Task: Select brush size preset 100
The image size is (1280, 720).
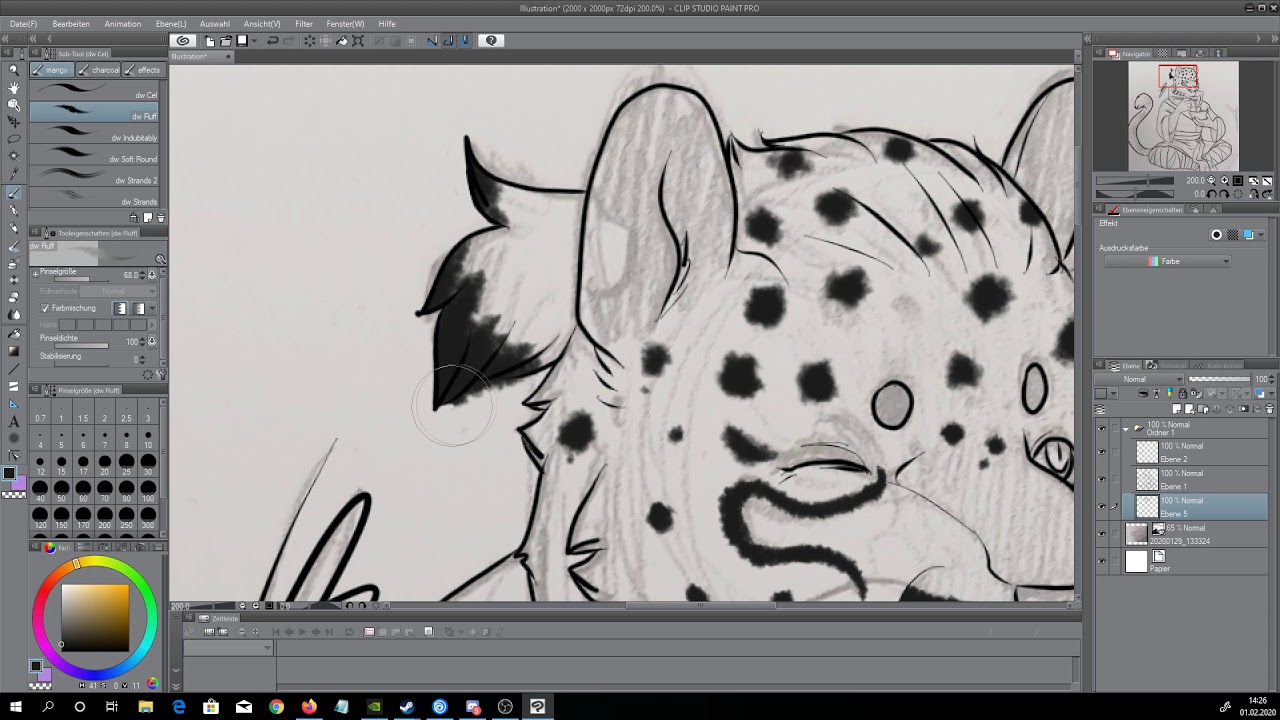Action: tap(148, 492)
